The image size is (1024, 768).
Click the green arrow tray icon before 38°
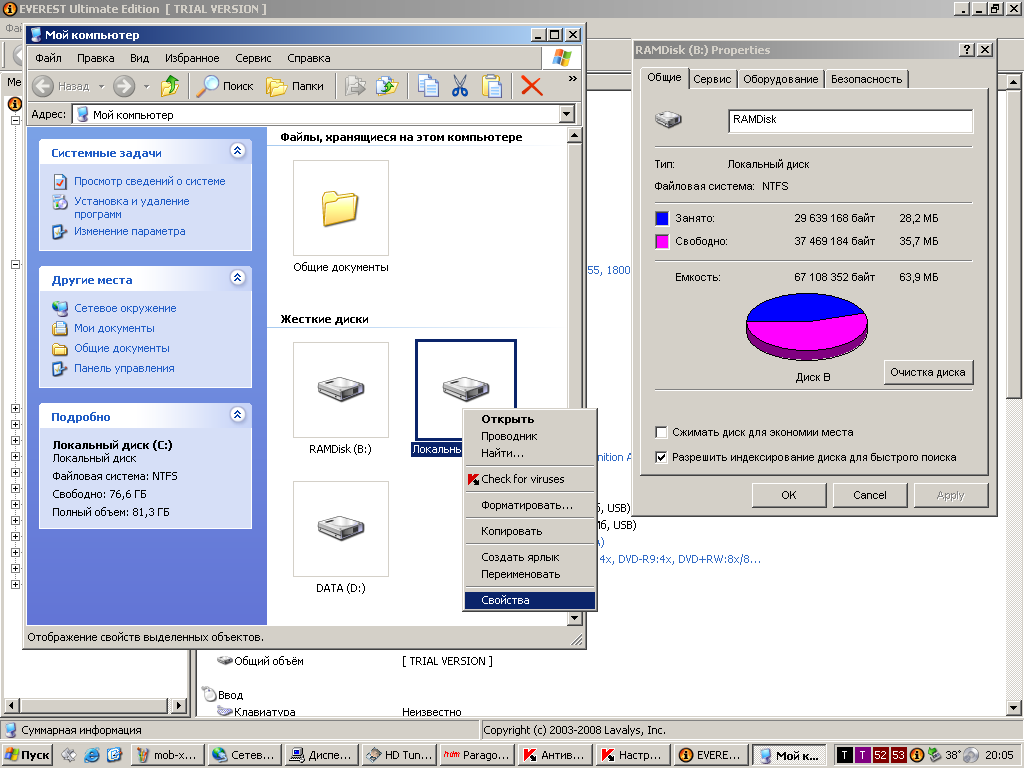coord(935,755)
